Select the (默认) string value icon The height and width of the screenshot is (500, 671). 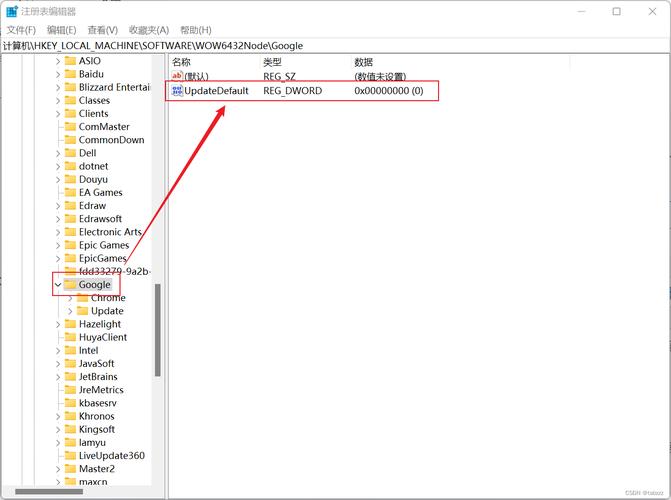click(176, 76)
